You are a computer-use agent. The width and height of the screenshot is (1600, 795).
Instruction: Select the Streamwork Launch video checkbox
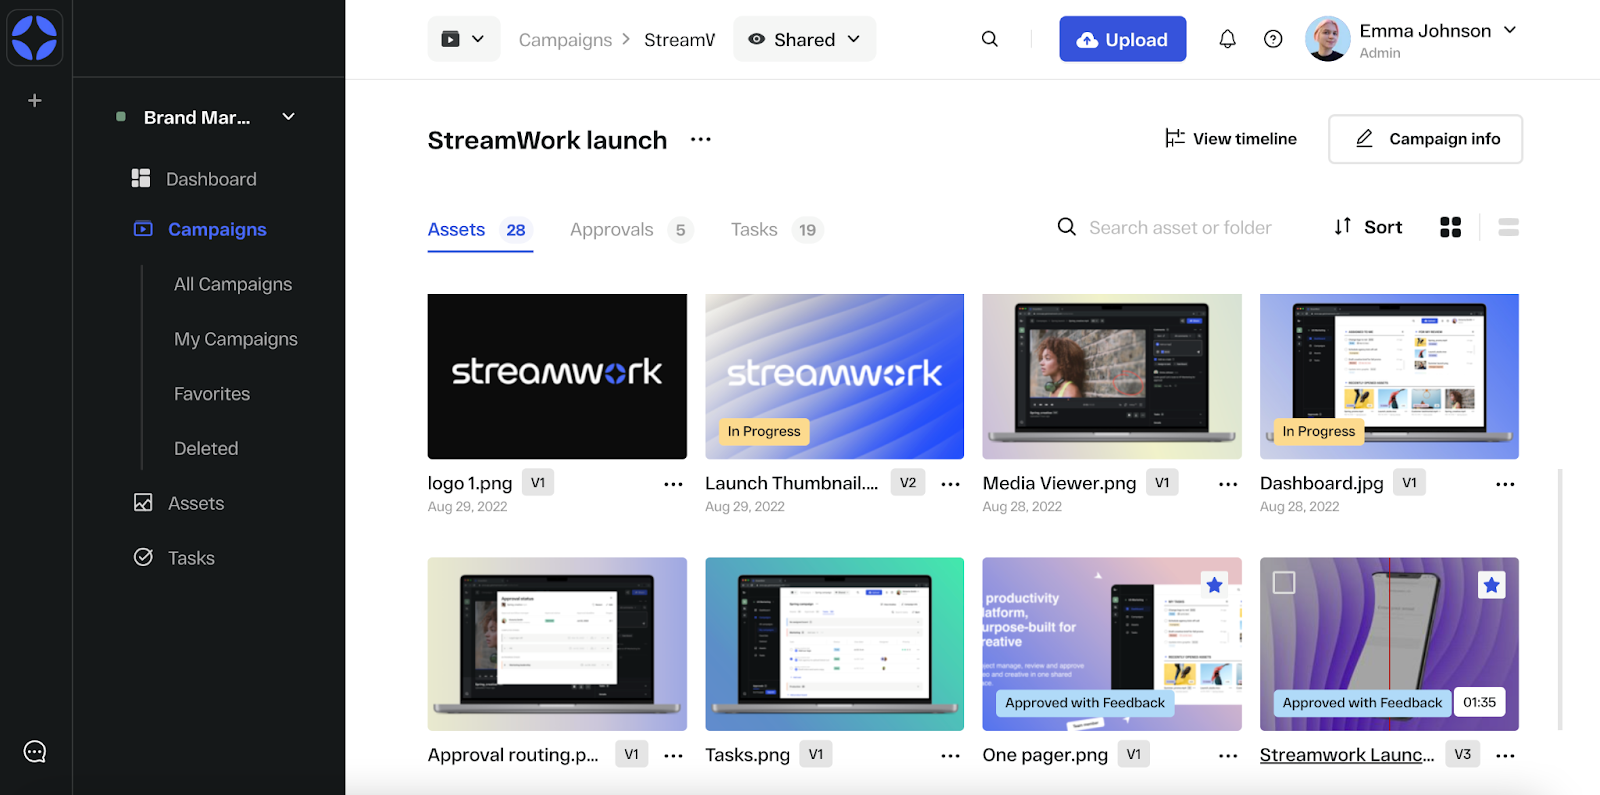1284,582
